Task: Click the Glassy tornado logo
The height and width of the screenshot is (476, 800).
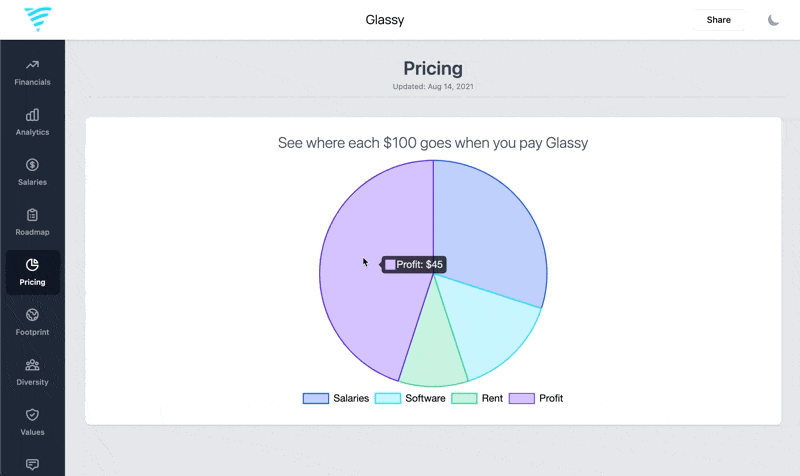Action: pyautogui.click(x=38, y=19)
